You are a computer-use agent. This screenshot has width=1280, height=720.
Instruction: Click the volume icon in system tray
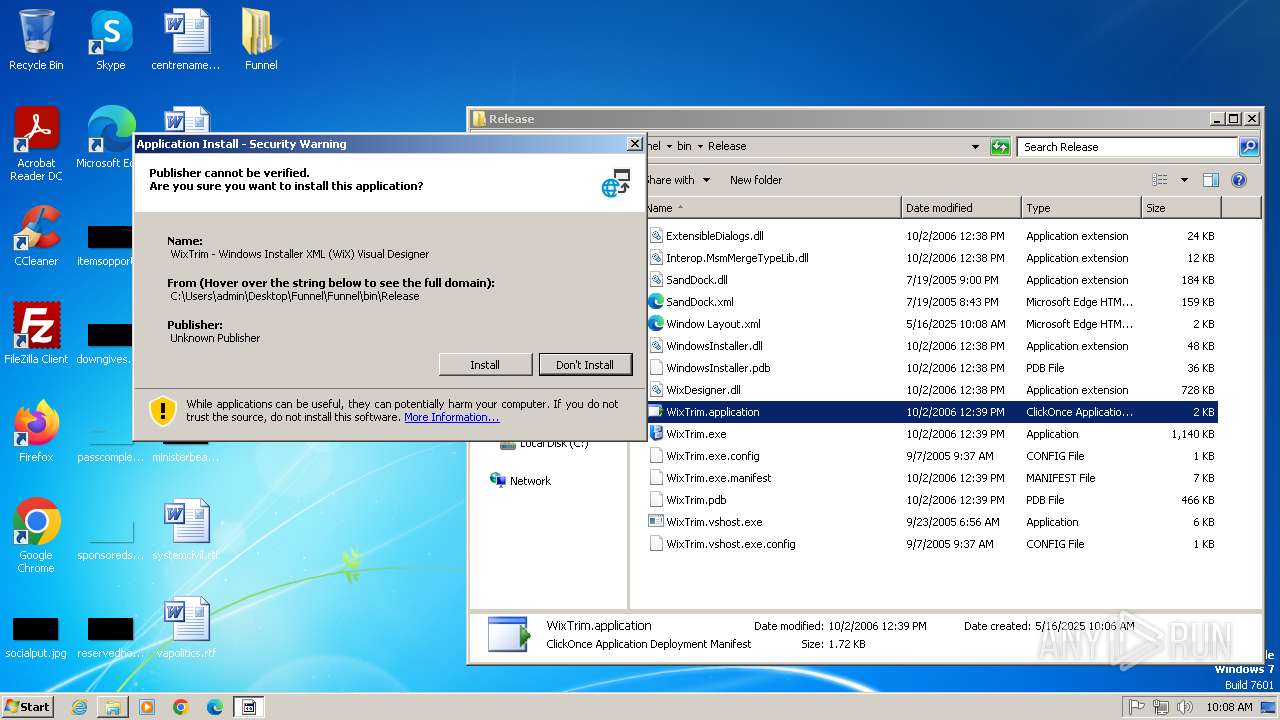point(1185,707)
